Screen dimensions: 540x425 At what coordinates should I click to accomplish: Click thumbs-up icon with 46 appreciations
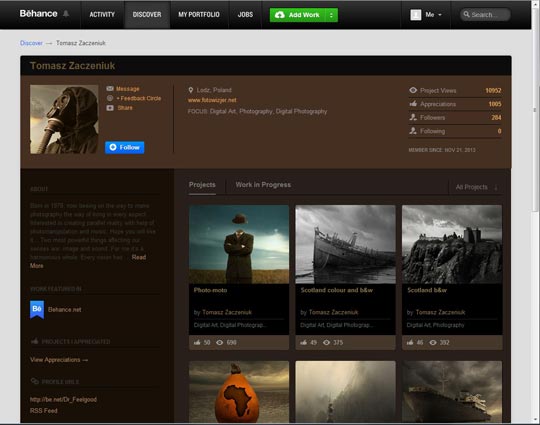410,342
